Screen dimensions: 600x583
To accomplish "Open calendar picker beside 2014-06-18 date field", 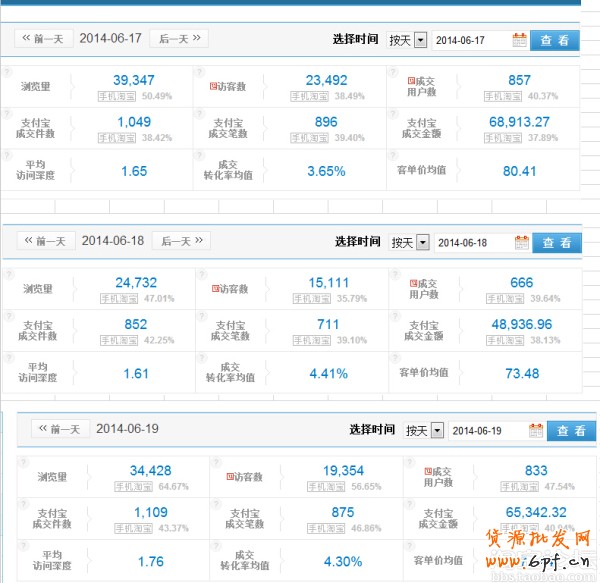I will pos(521,242).
